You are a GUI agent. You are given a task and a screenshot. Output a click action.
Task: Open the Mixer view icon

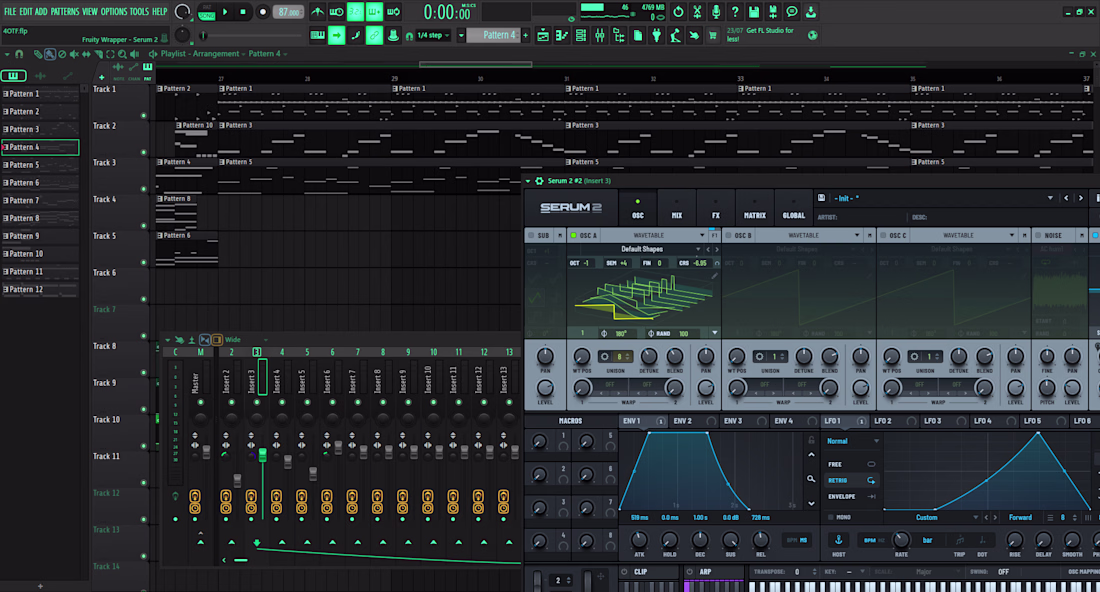tap(600, 35)
